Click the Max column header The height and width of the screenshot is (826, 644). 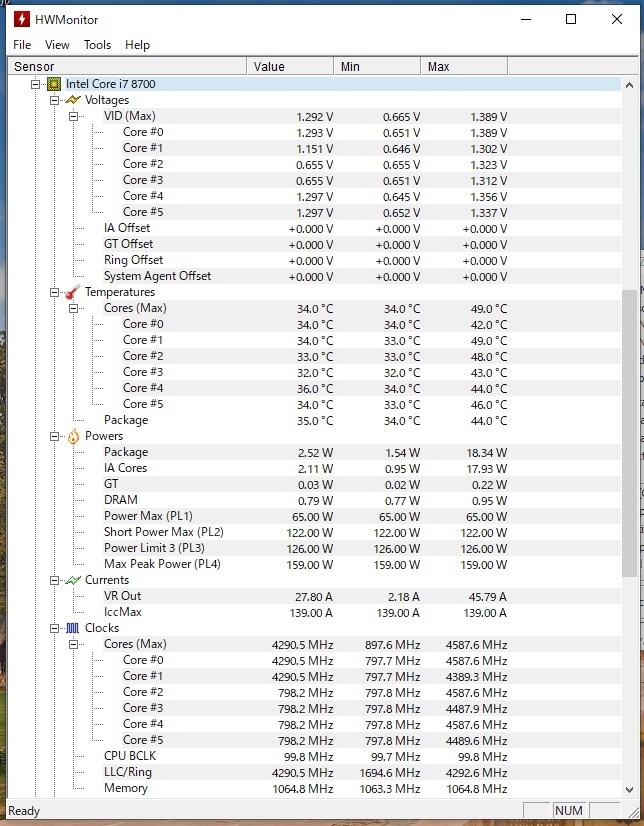coord(462,67)
